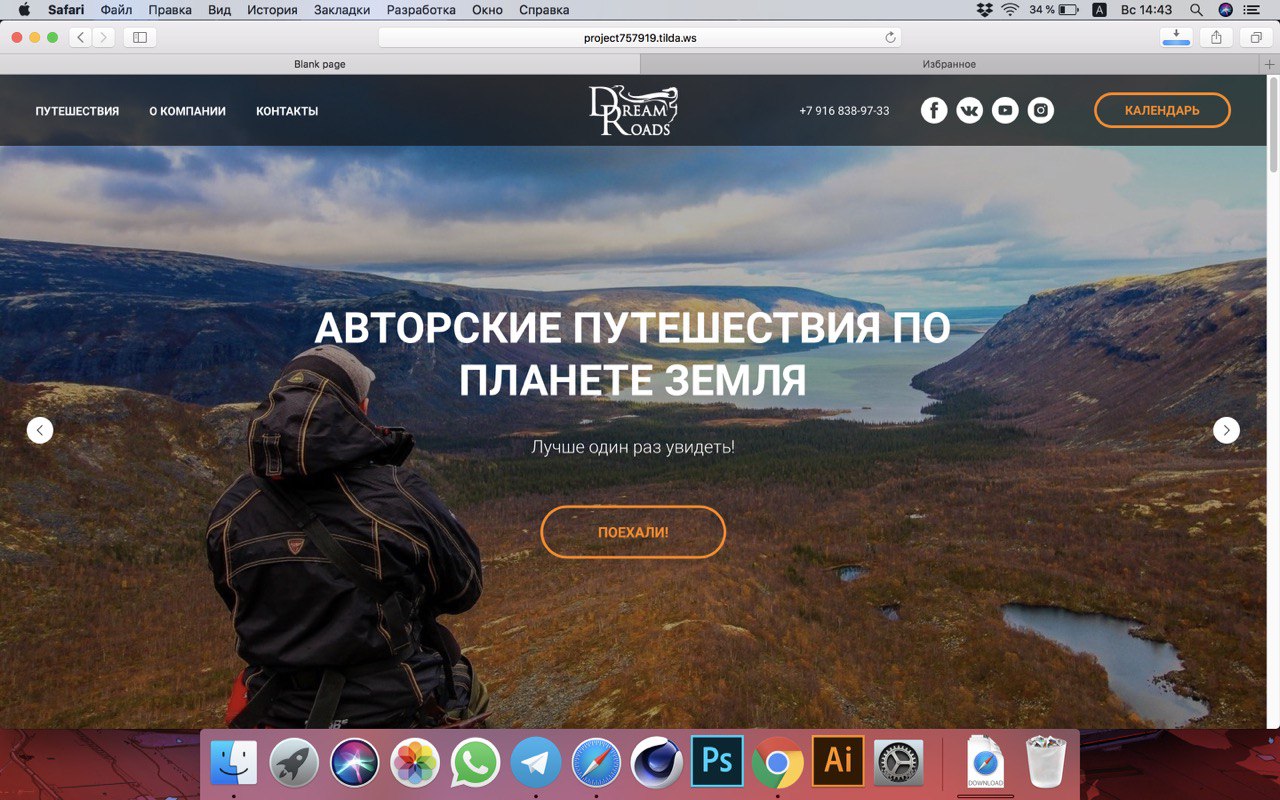Click the page vertical scrollbar thumb

[1273, 123]
